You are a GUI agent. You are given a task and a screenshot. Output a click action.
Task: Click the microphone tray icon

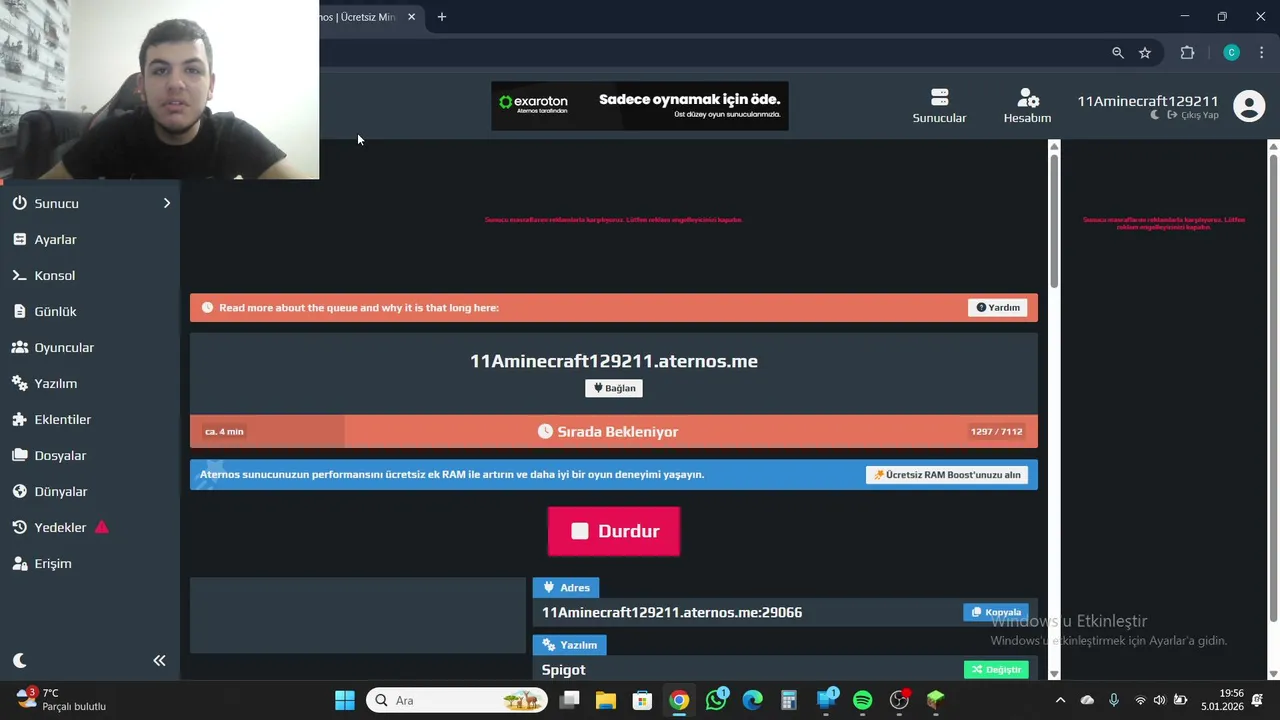click(x=1113, y=700)
